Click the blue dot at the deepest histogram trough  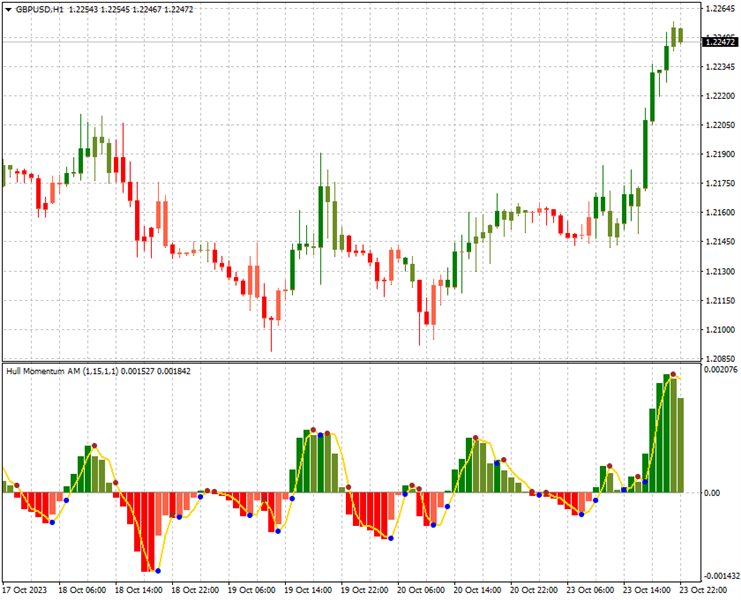pos(158,571)
